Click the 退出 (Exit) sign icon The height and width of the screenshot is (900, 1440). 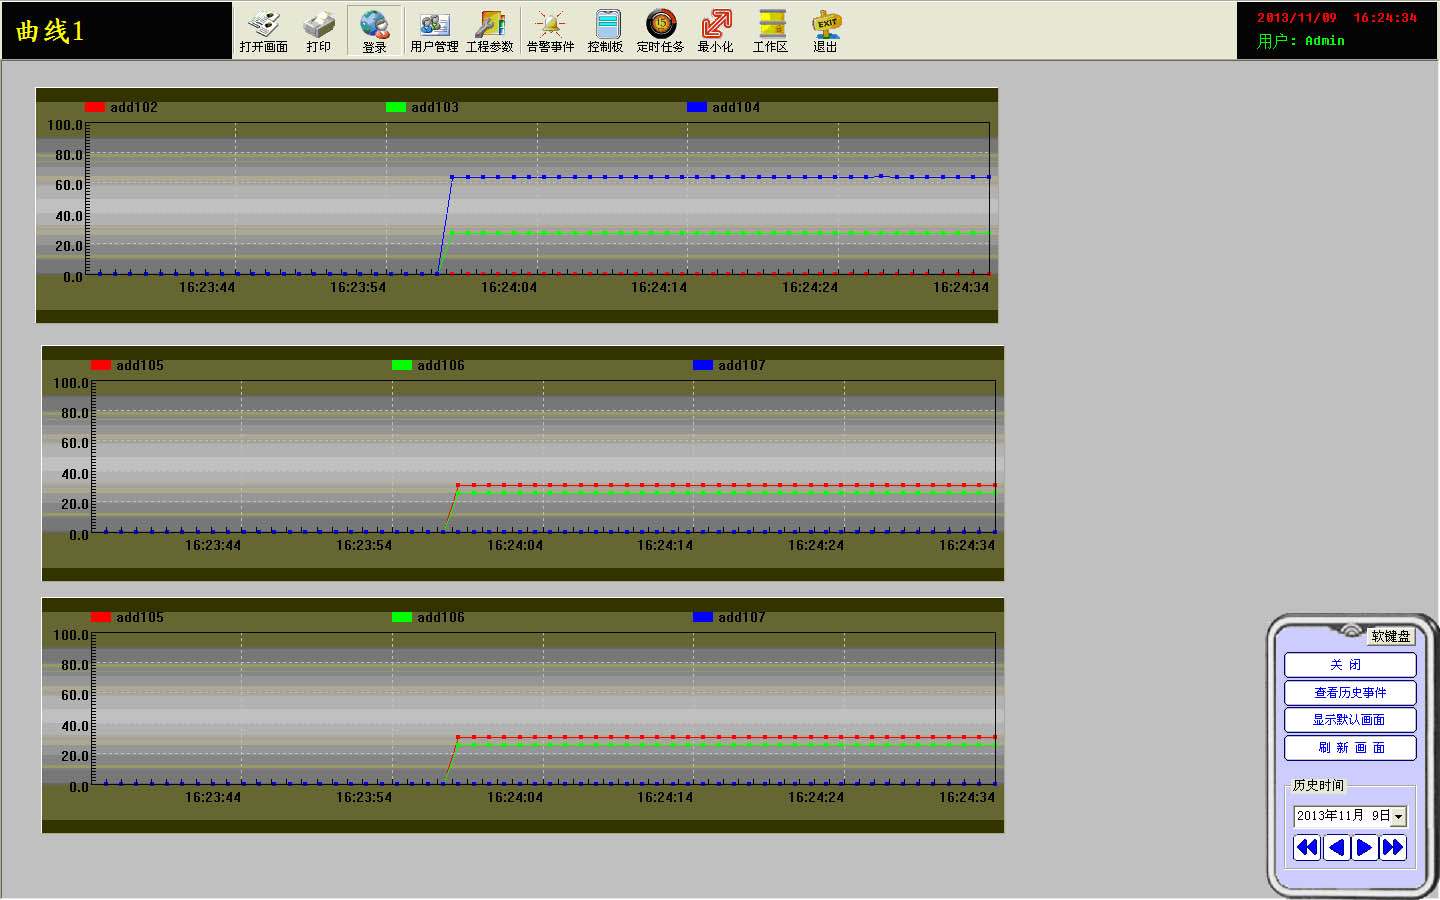click(825, 30)
